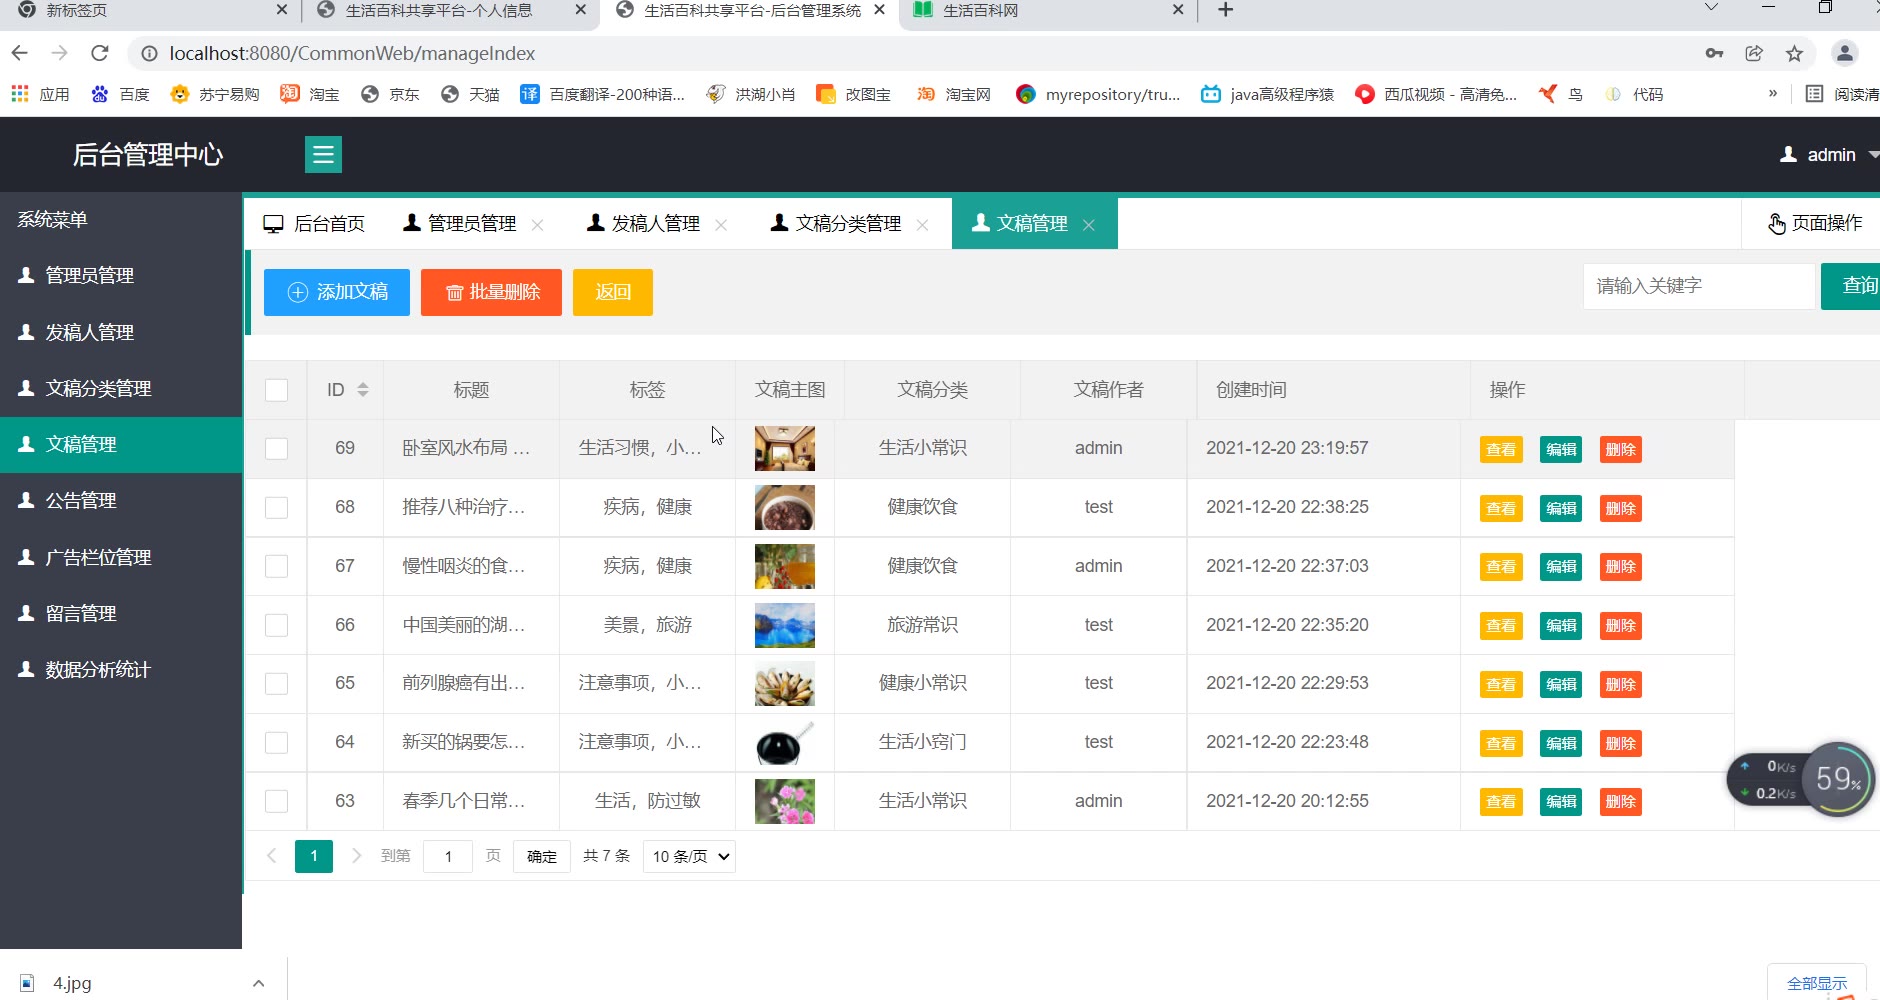The image size is (1880, 1000).
Task: Click the thumbnail image of row 63
Action: 784,801
